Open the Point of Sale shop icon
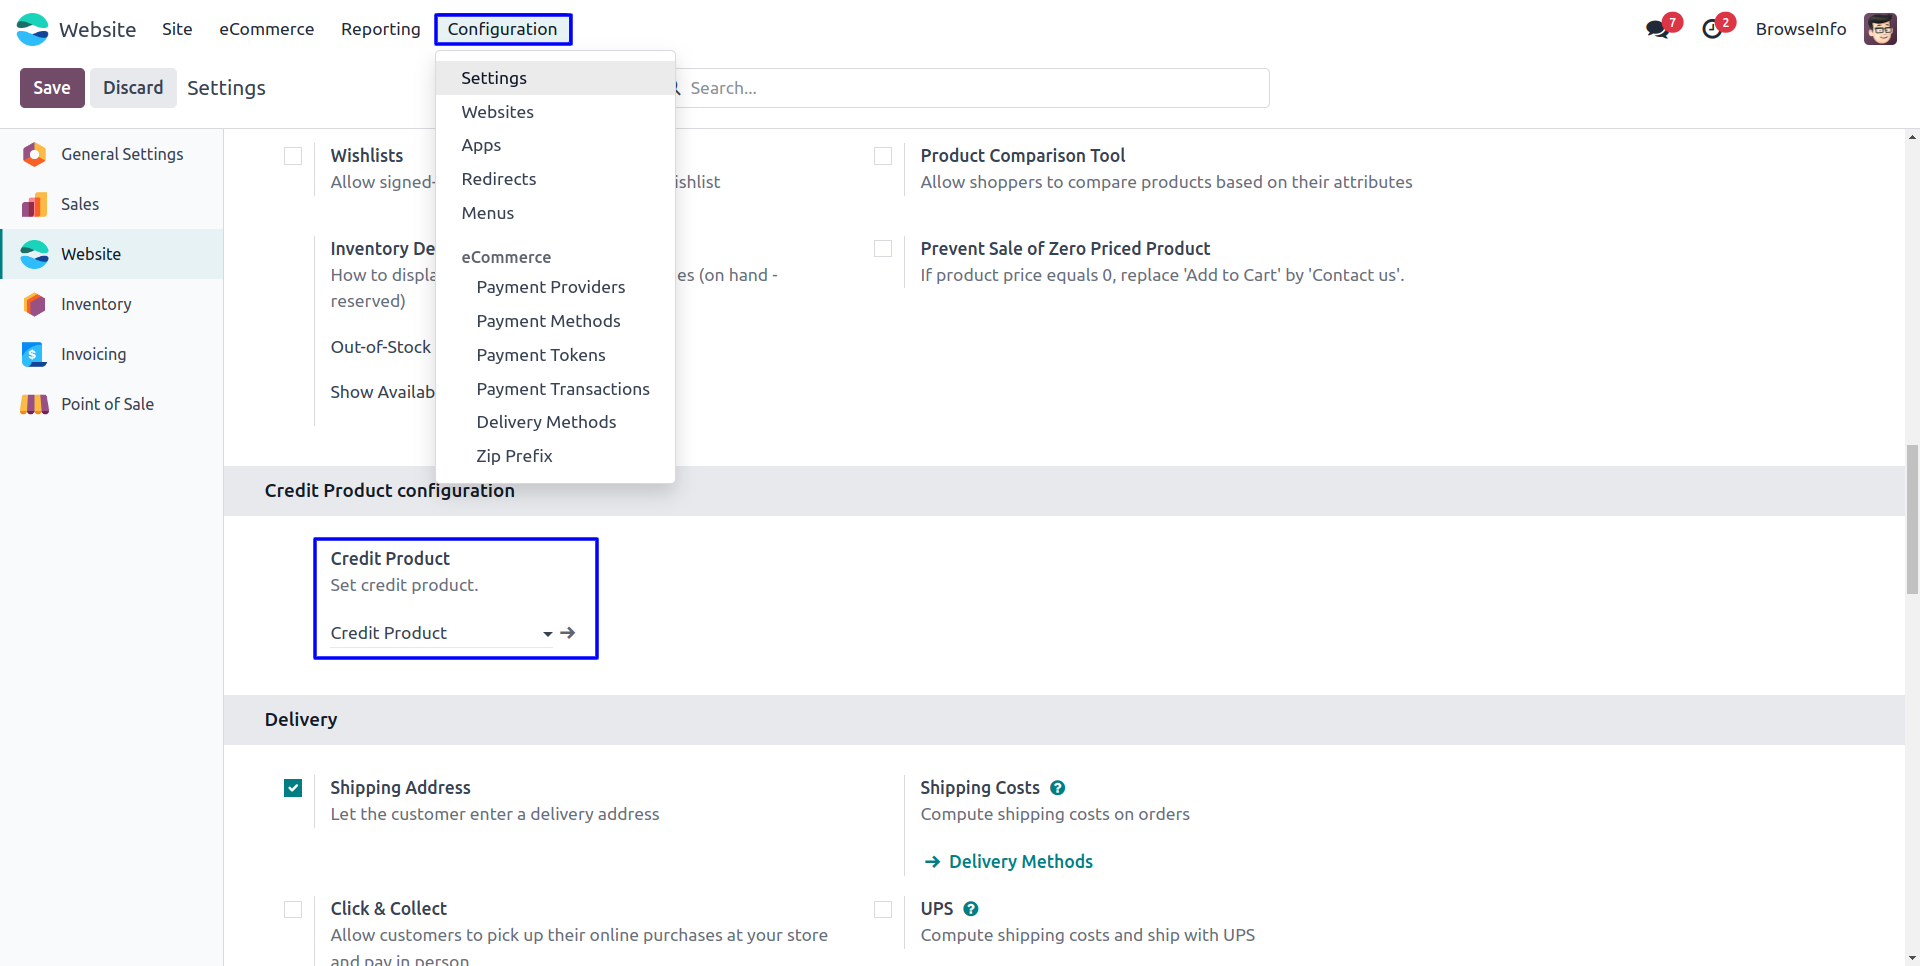The height and width of the screenshot is (966, 1920). coord(34,404)
